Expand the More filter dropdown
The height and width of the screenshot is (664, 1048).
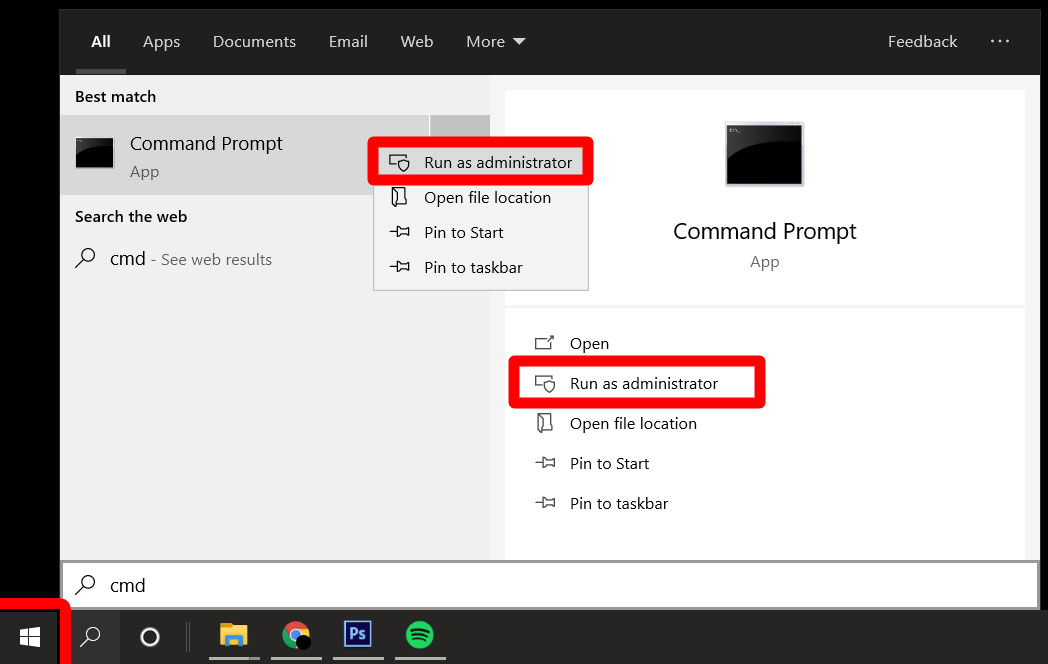(x=495, y=42)
